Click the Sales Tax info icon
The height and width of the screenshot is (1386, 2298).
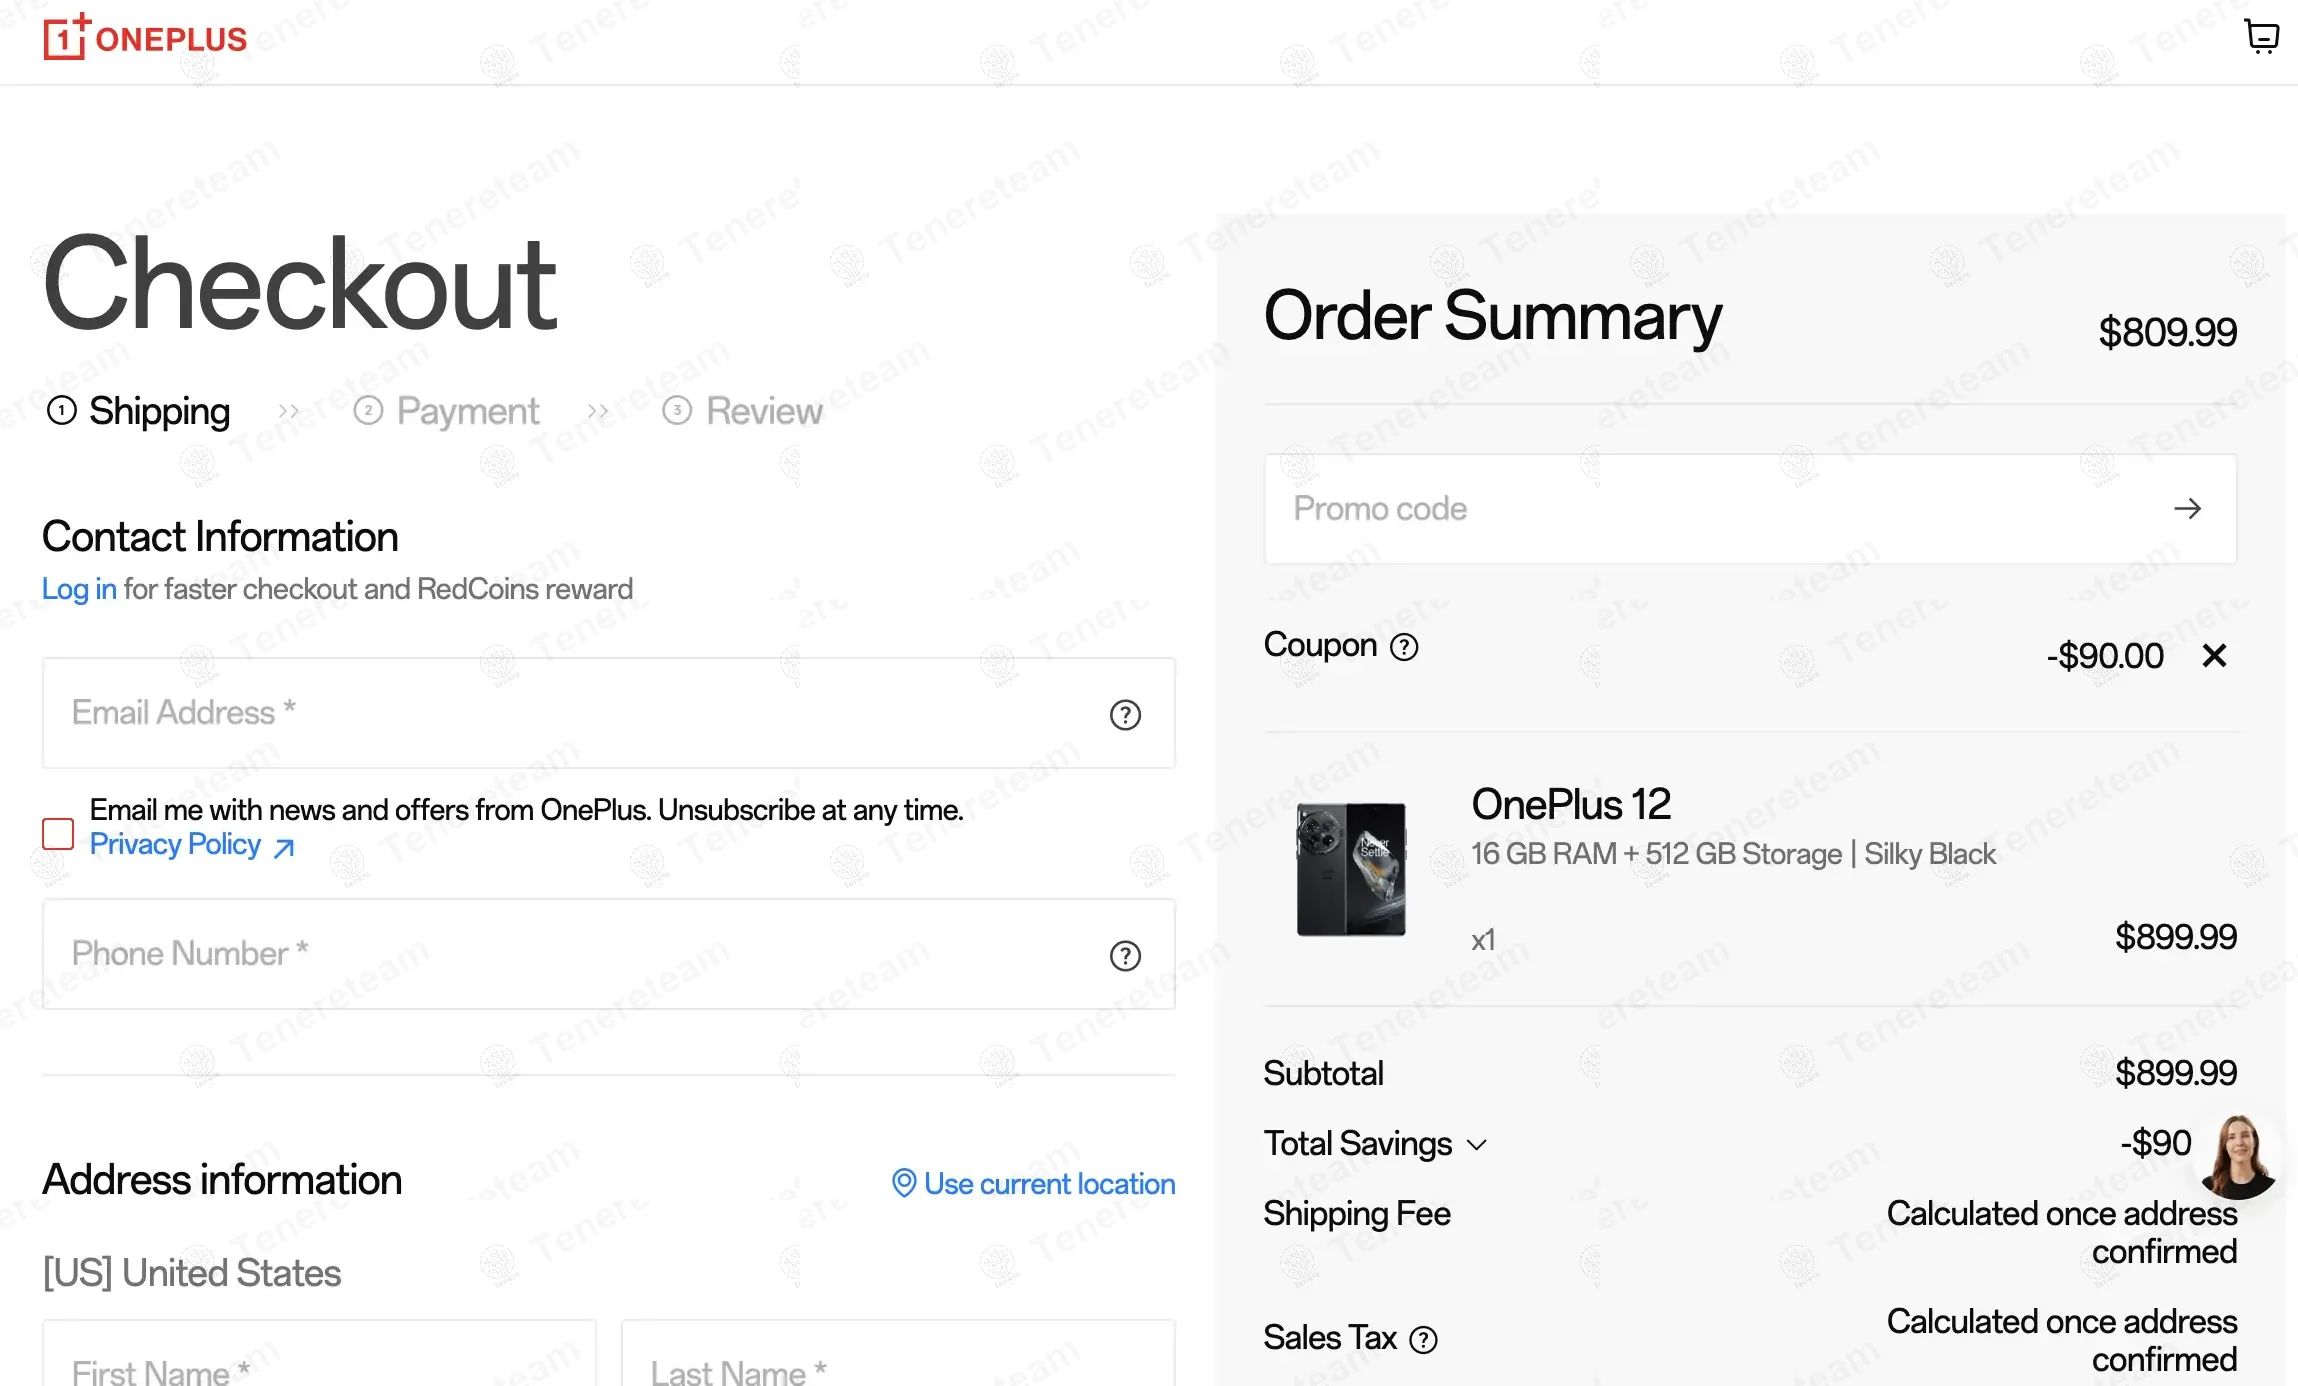(1423, 1339)
